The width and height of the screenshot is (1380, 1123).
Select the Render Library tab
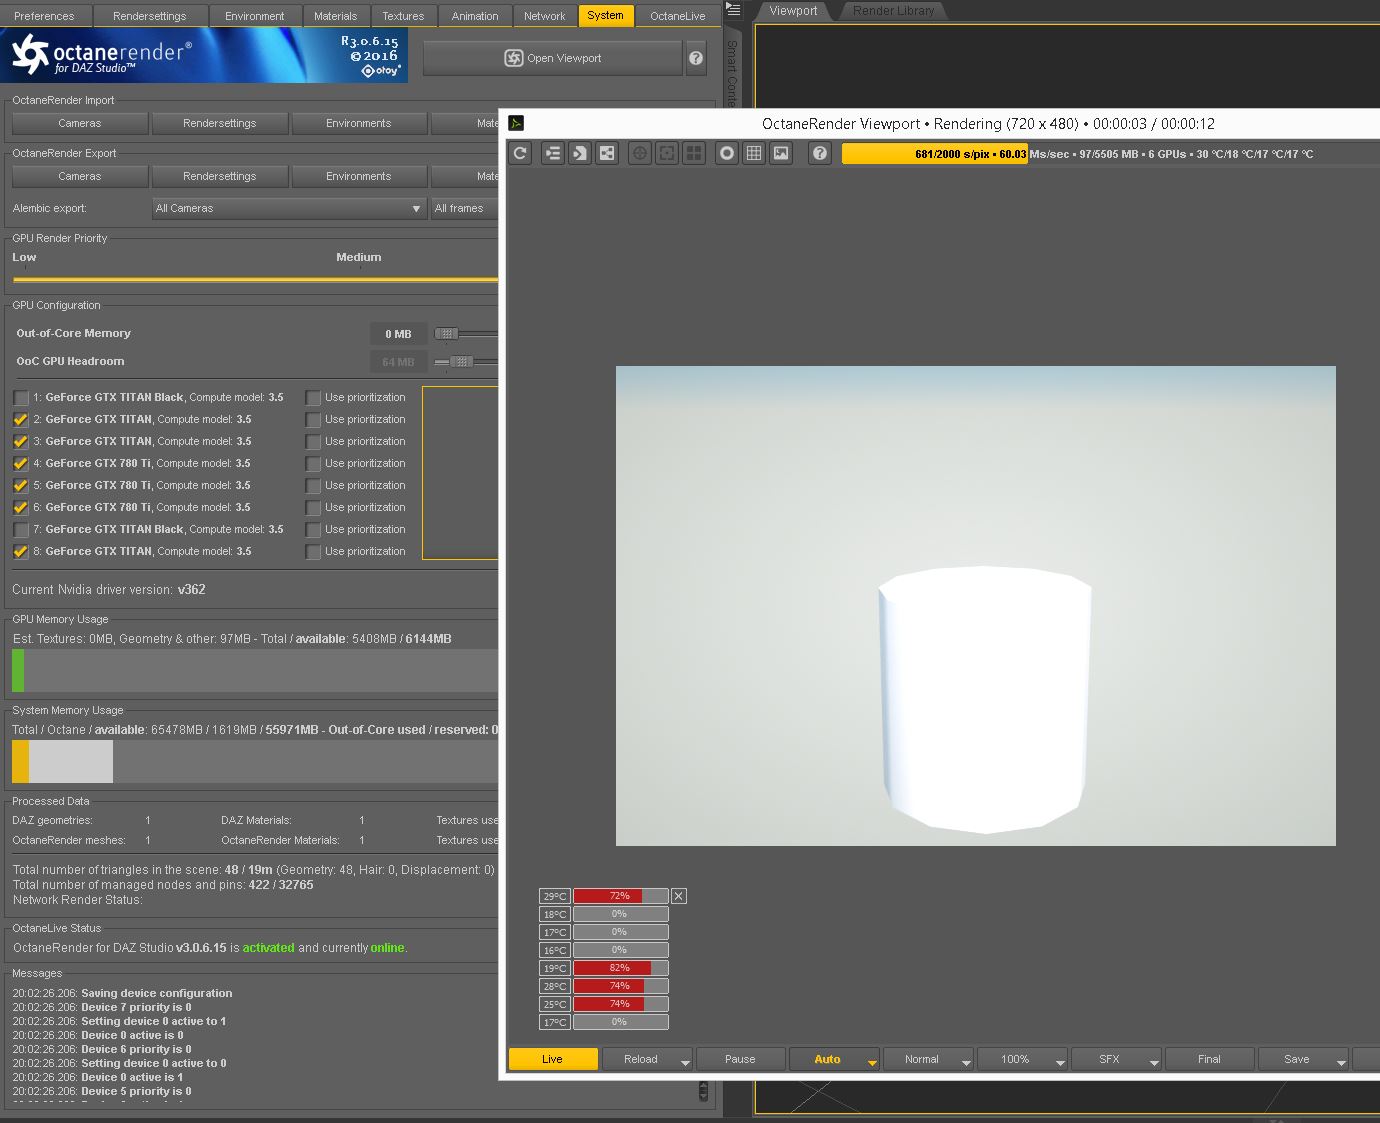coord(893,11)
